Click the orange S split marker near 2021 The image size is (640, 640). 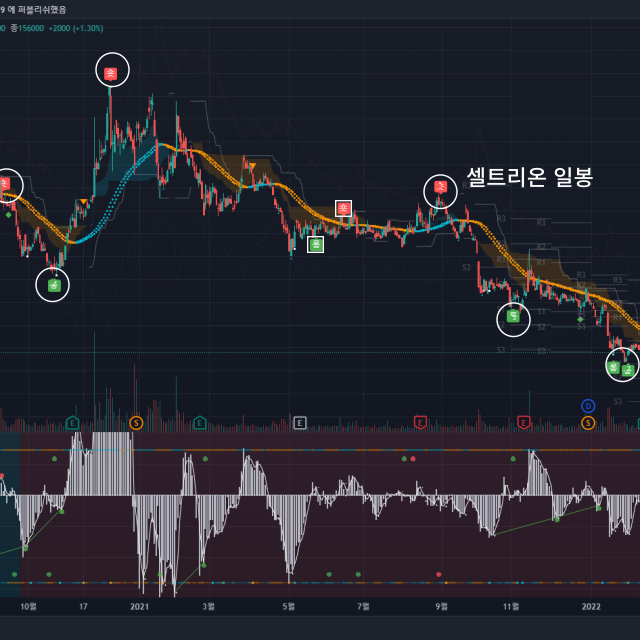[136, 423]
